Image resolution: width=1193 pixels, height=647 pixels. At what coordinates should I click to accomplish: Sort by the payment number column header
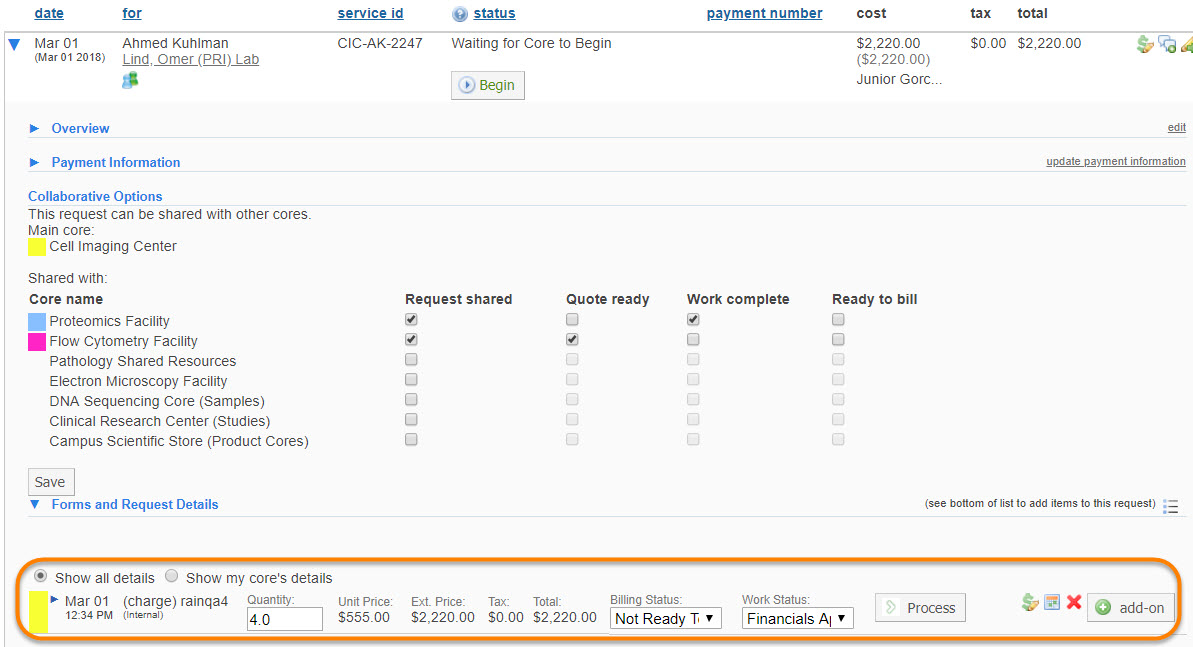[764, 13]
